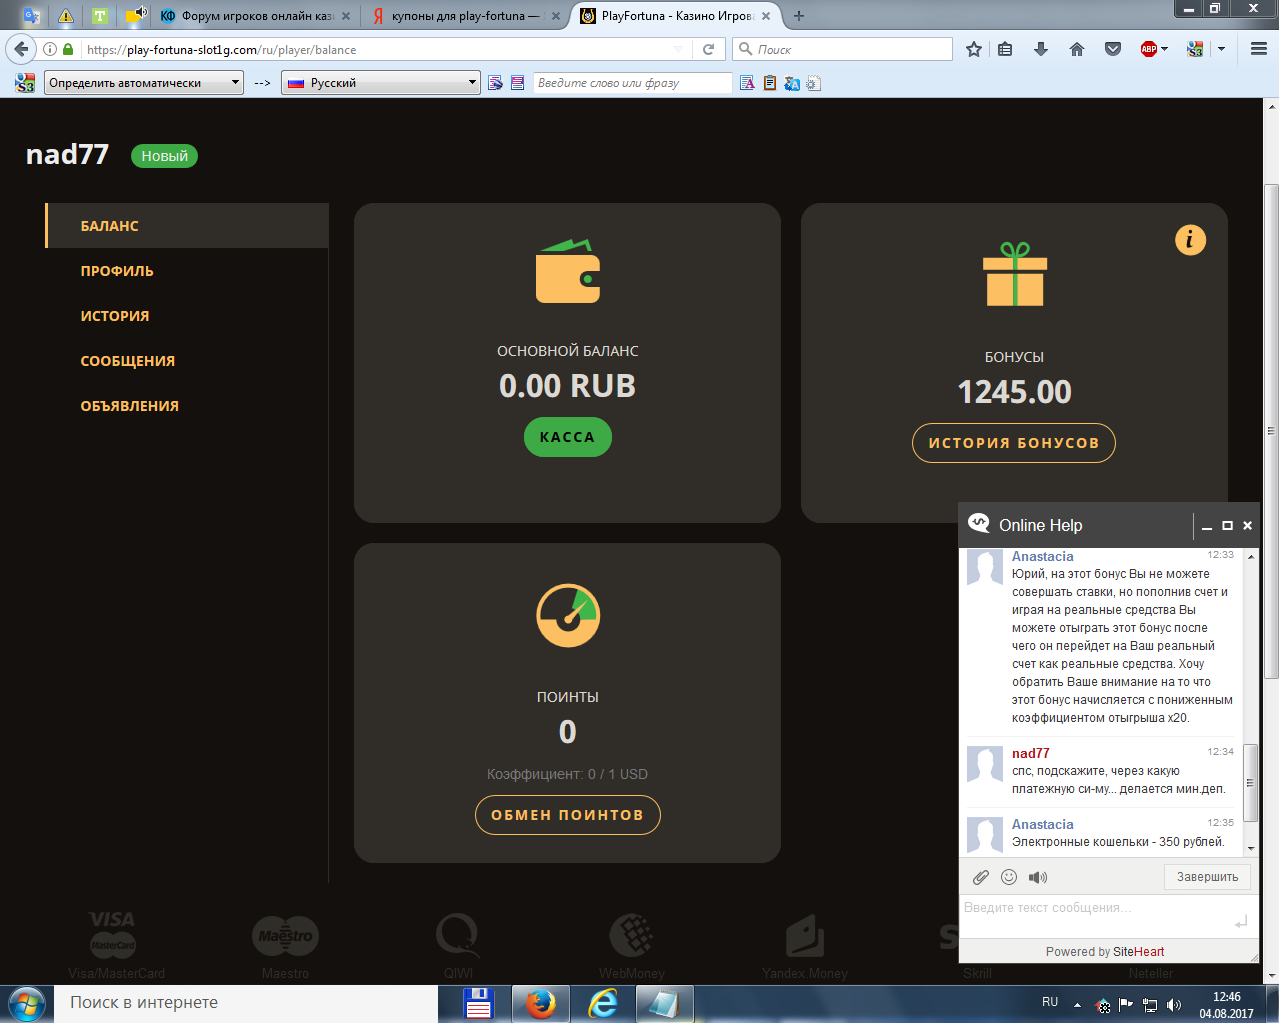Screen dimensions: 1279x1023
Task: Click the chat scroll down arrow
Action: pos(1250,848)
